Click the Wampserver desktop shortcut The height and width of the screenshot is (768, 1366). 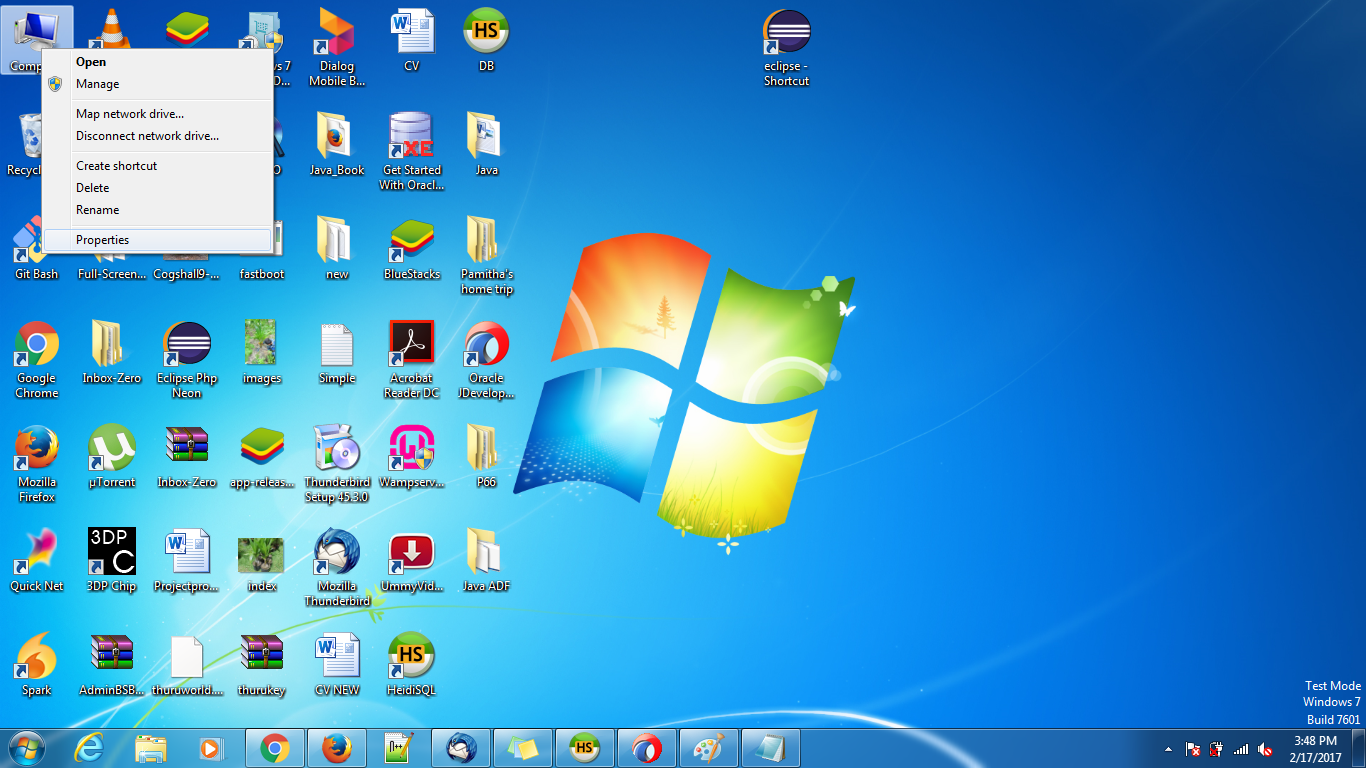click(x=412, y=456)
